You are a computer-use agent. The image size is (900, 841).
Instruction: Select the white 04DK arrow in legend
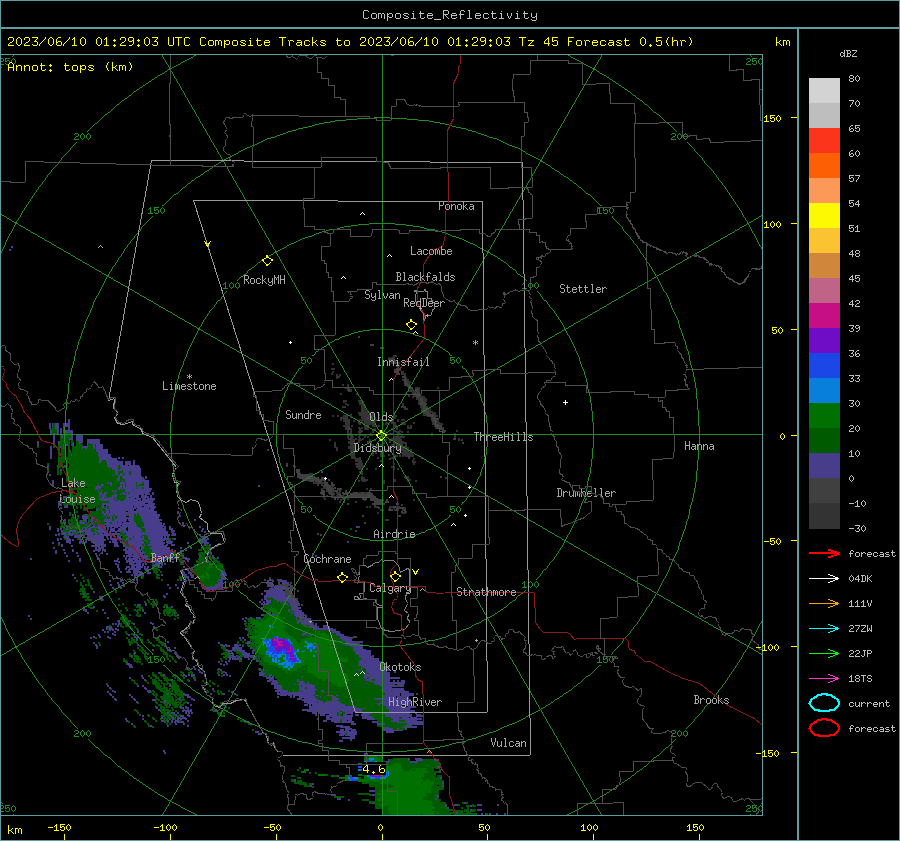[824, 578]
